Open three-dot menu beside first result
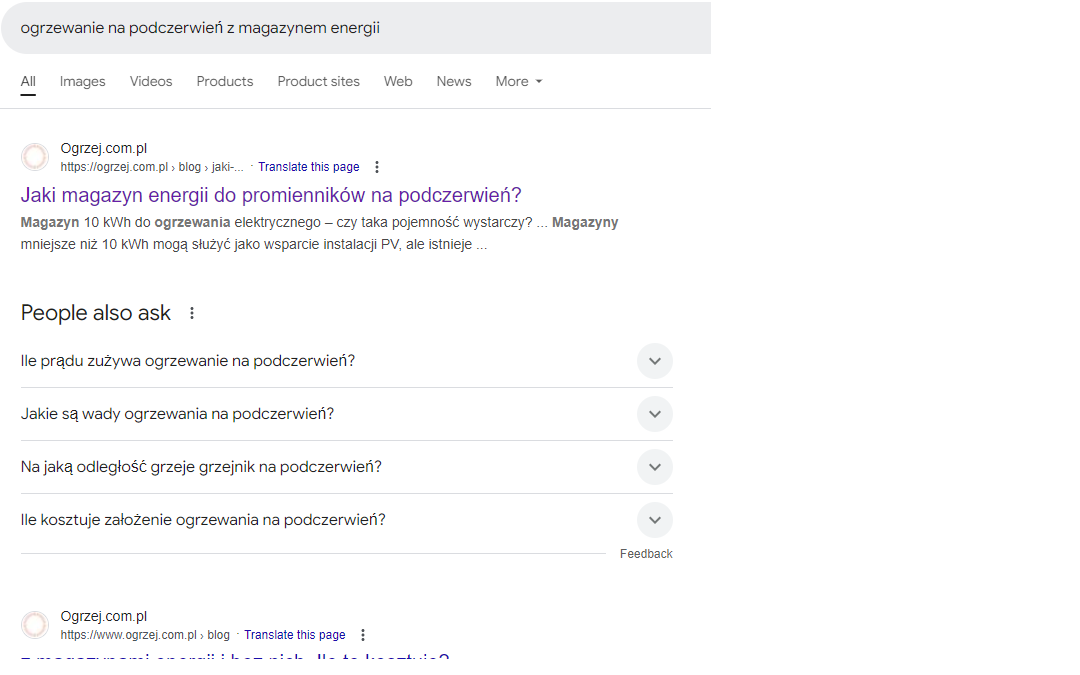The width and height of the screenshot is (1080, 675). (x=377, y=167)
